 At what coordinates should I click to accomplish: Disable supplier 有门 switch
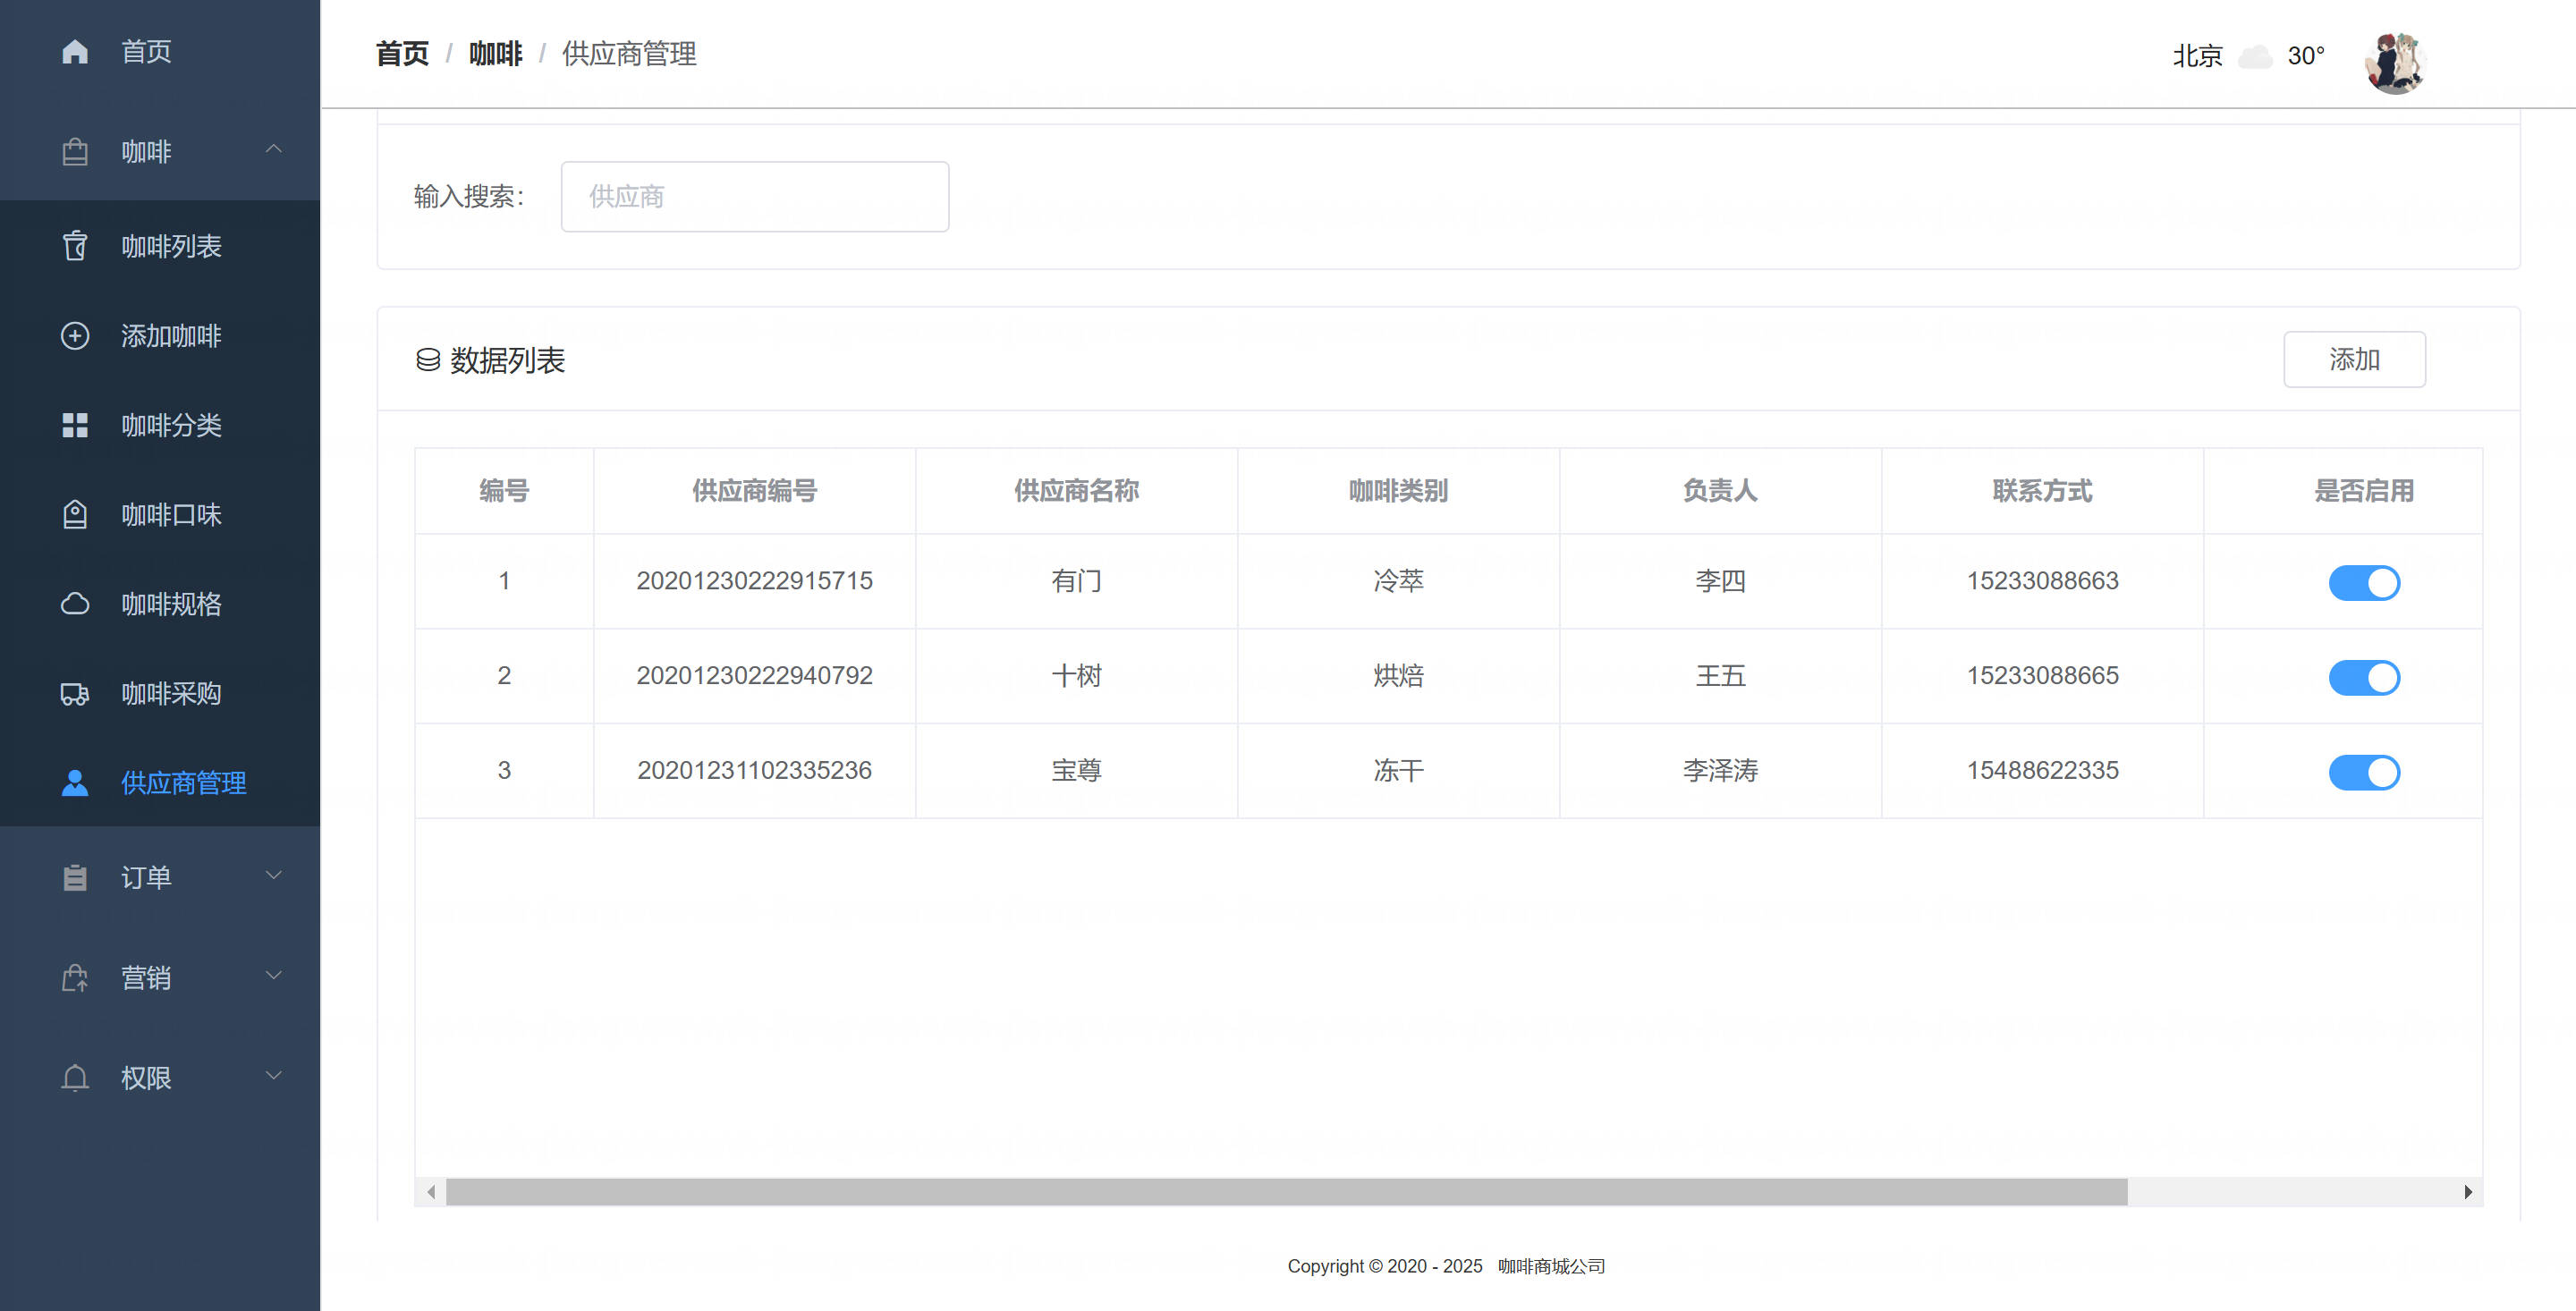coord(2364,582)
